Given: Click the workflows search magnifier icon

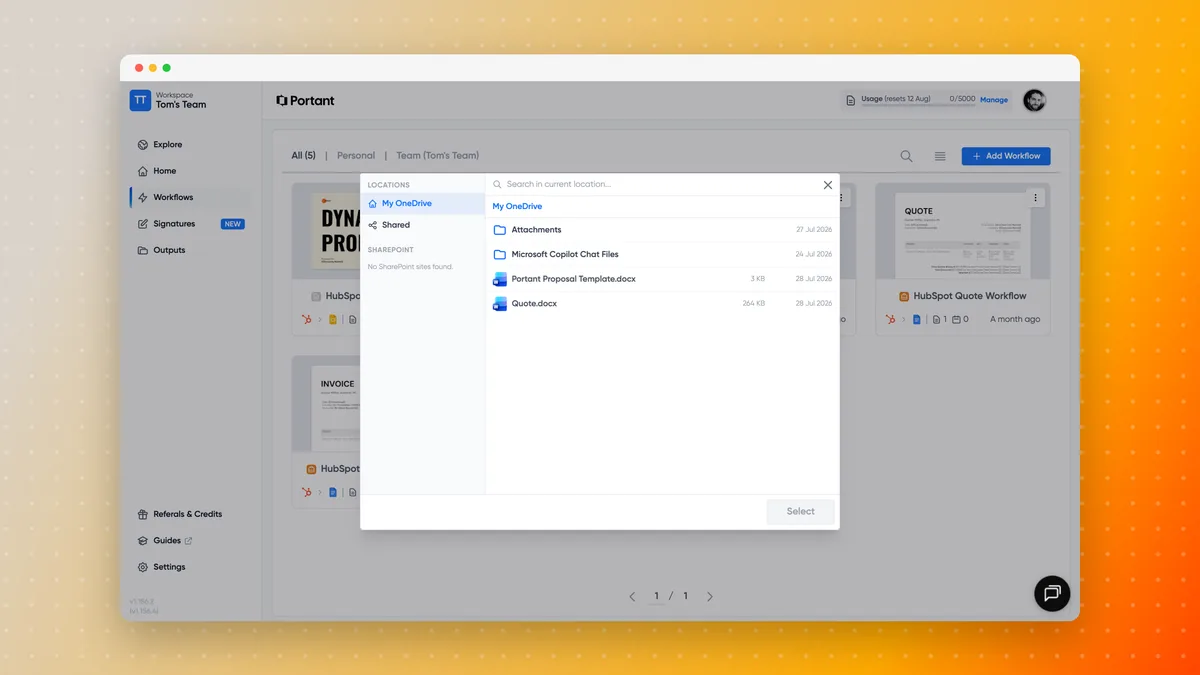Looking at the screenshot, I should 906,156.
